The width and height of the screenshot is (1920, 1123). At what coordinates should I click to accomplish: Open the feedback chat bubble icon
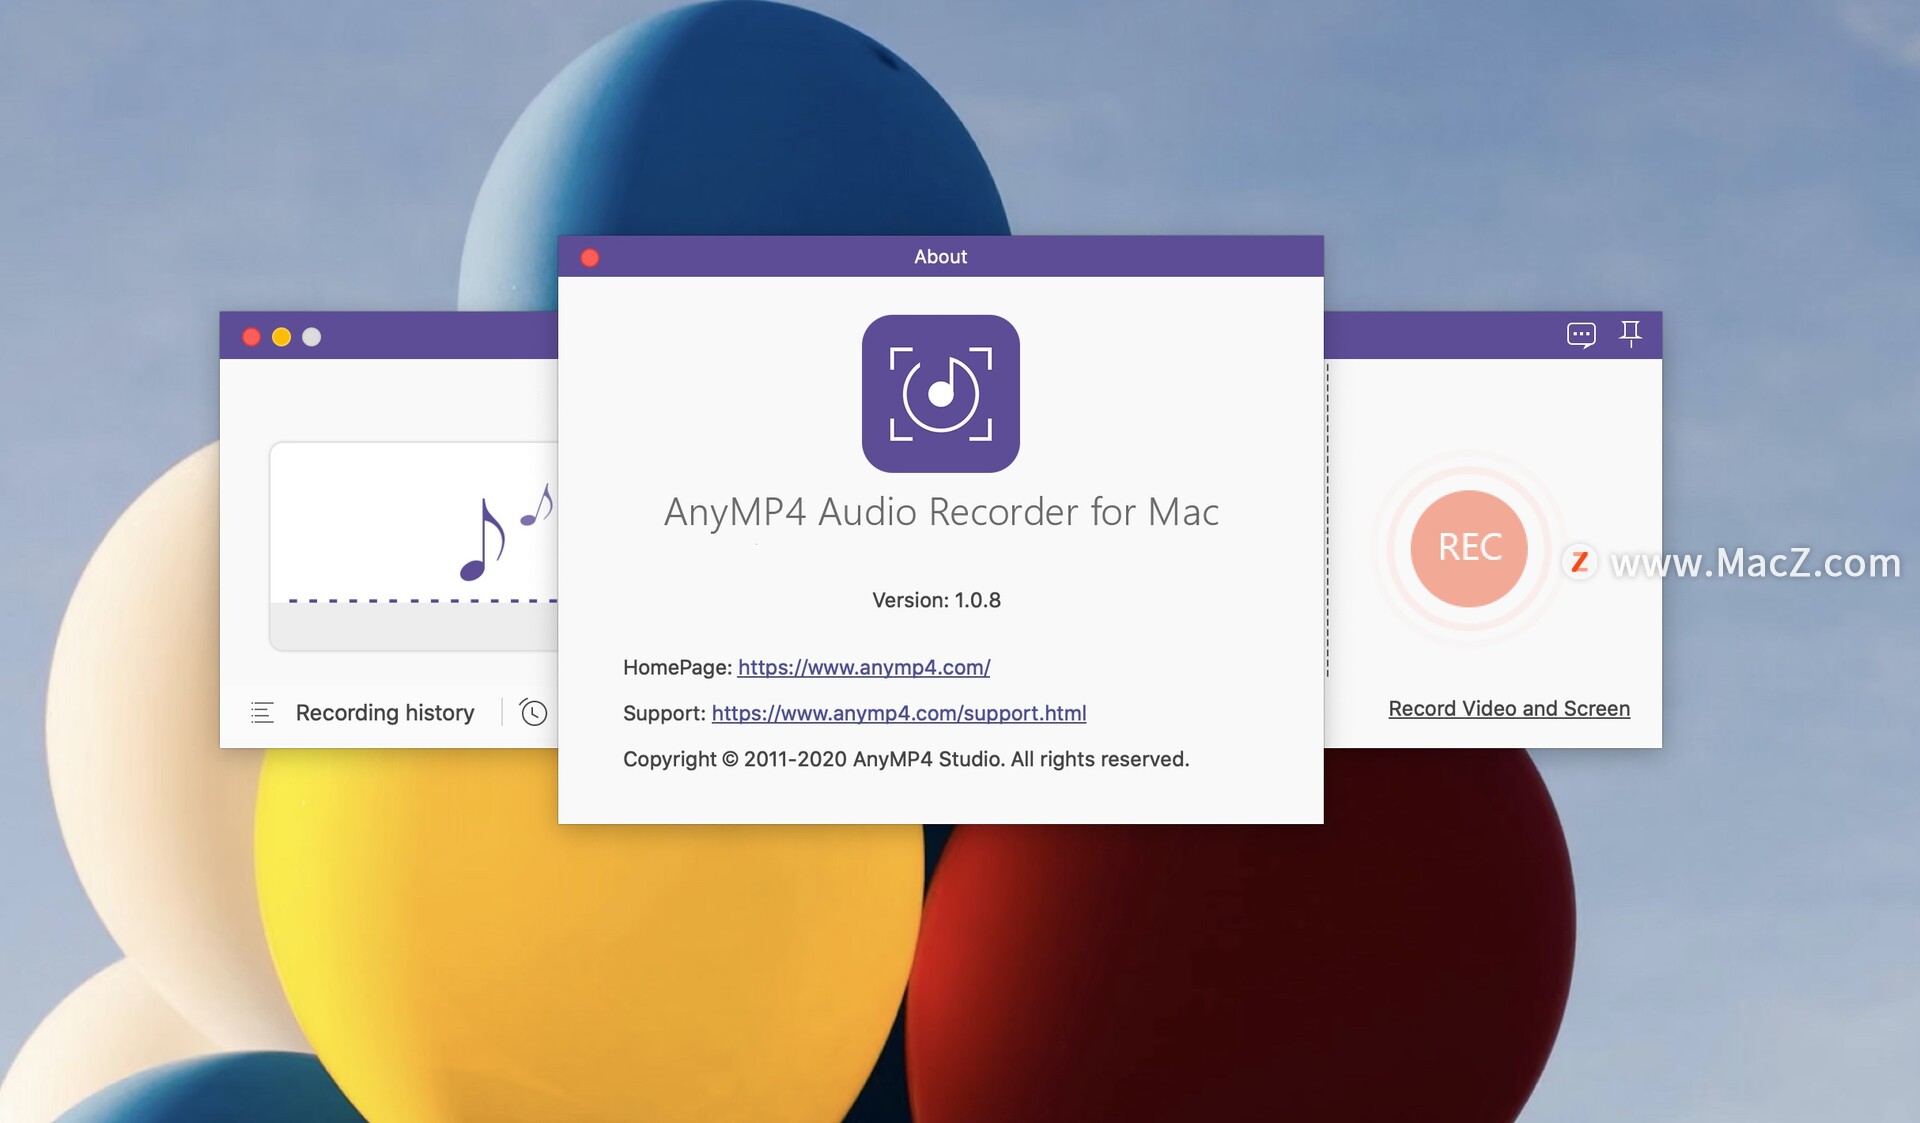1581,335
